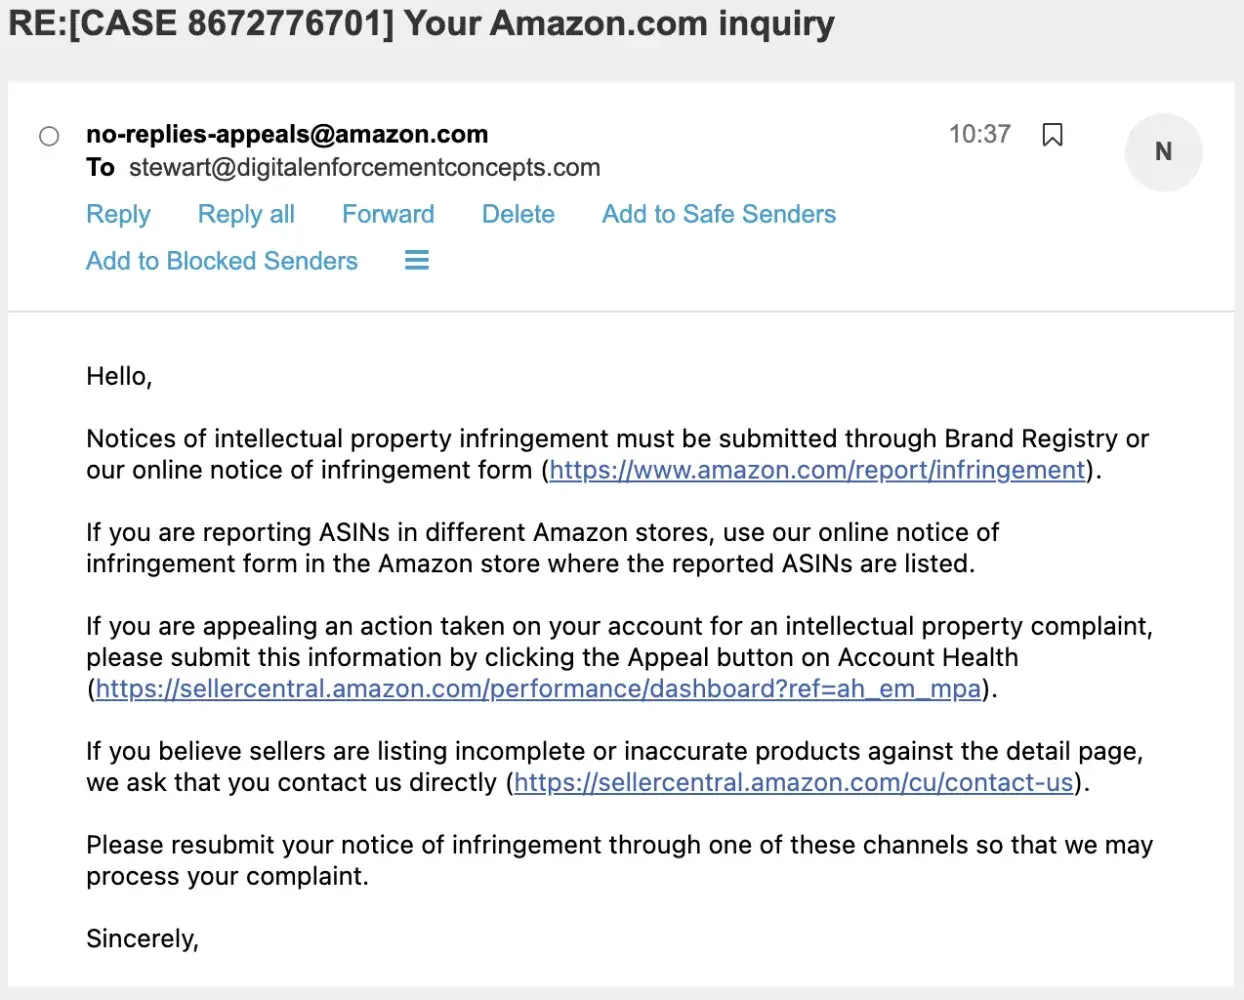This screenshot has height=1000, width=1244.
Task: Click the 'Hello,' greeting line
Action: coord(119,377)
